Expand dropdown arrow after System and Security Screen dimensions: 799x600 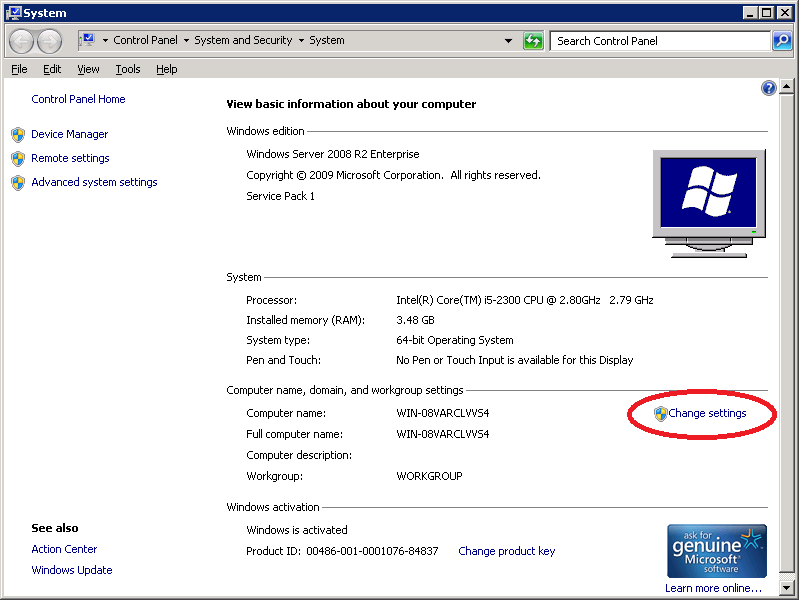[301, 40]
